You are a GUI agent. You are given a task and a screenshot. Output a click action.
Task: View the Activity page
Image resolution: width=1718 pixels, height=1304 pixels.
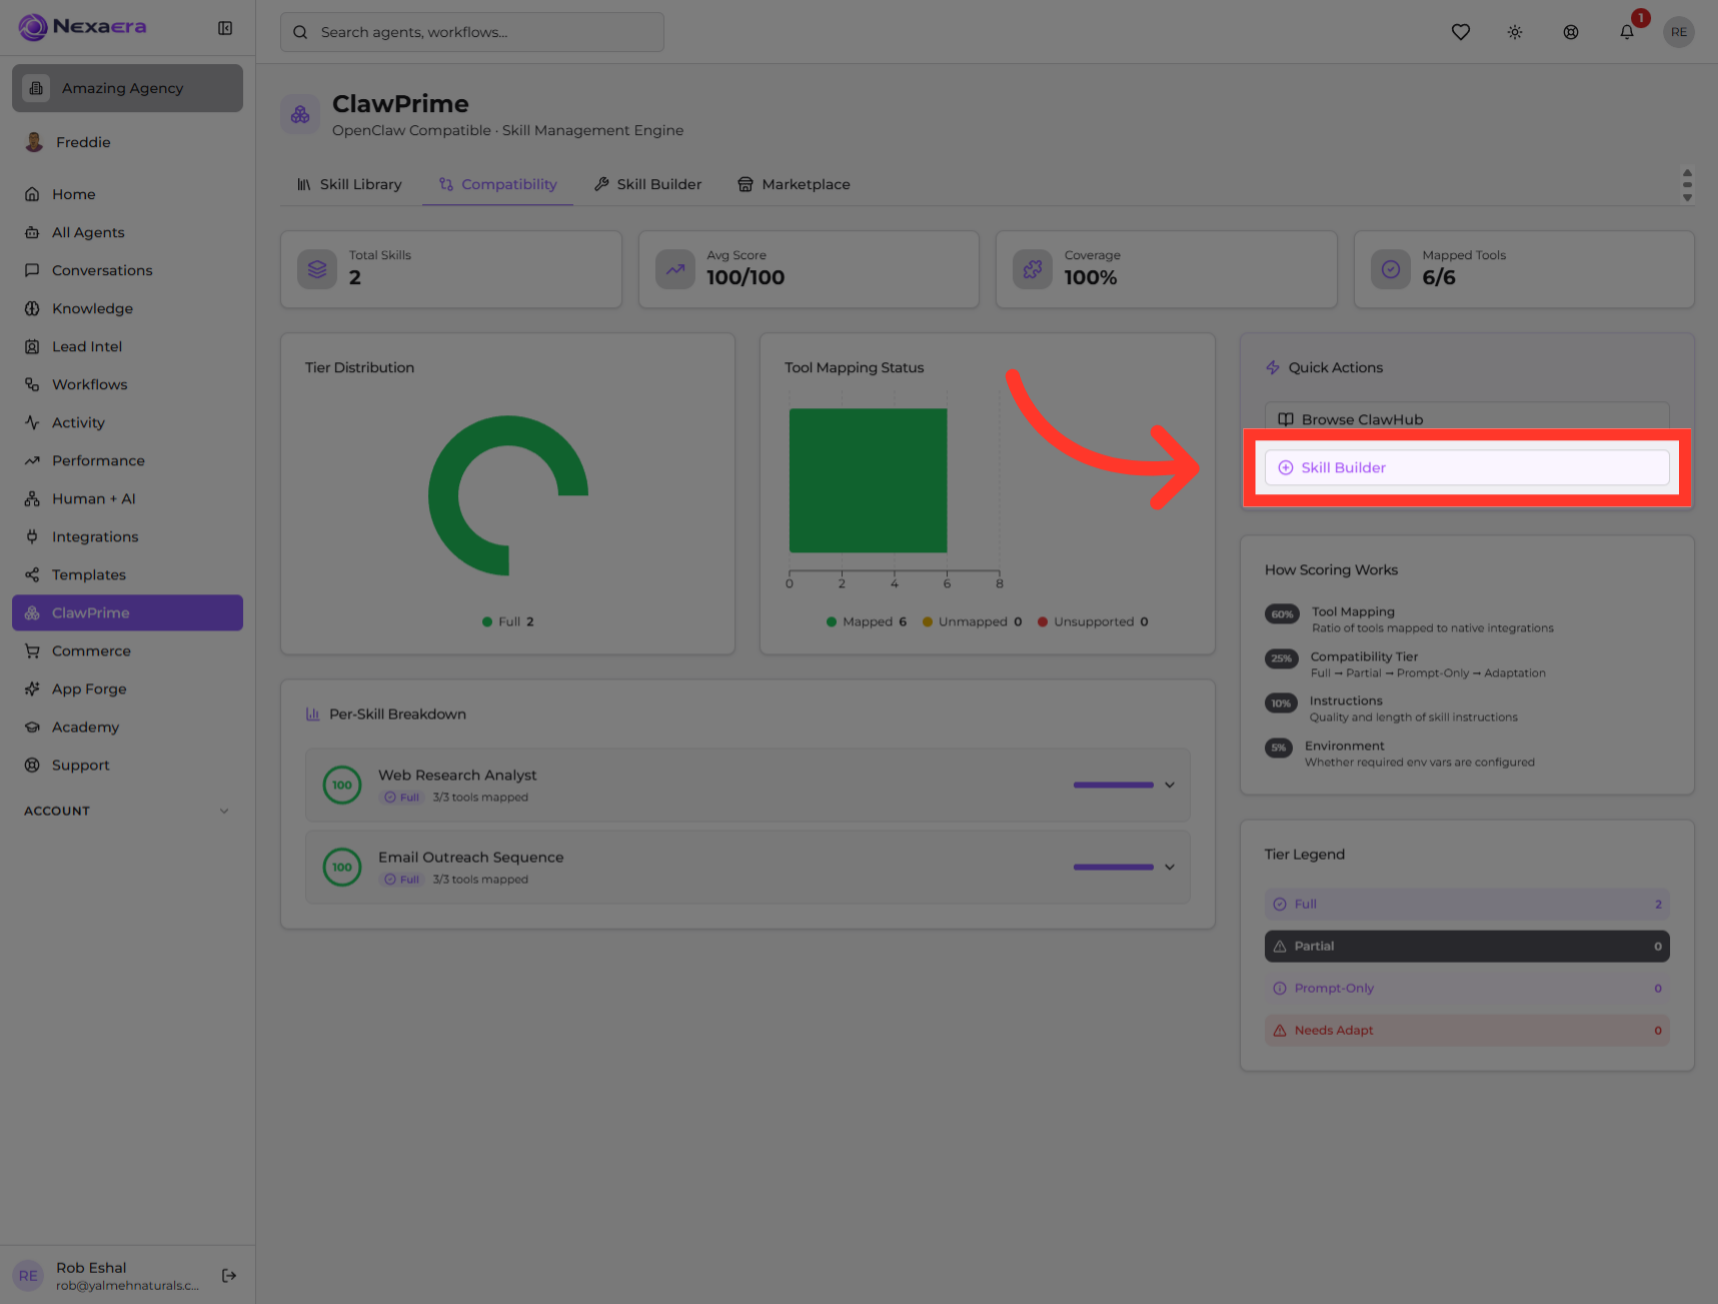coord(128,422)
